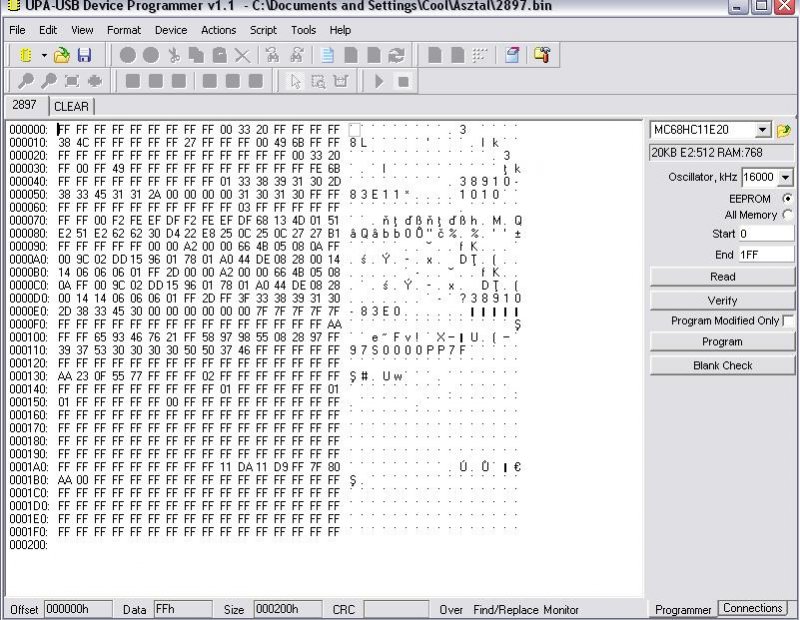
Task: Open the File menu
Action: click(x=17, y=30)
